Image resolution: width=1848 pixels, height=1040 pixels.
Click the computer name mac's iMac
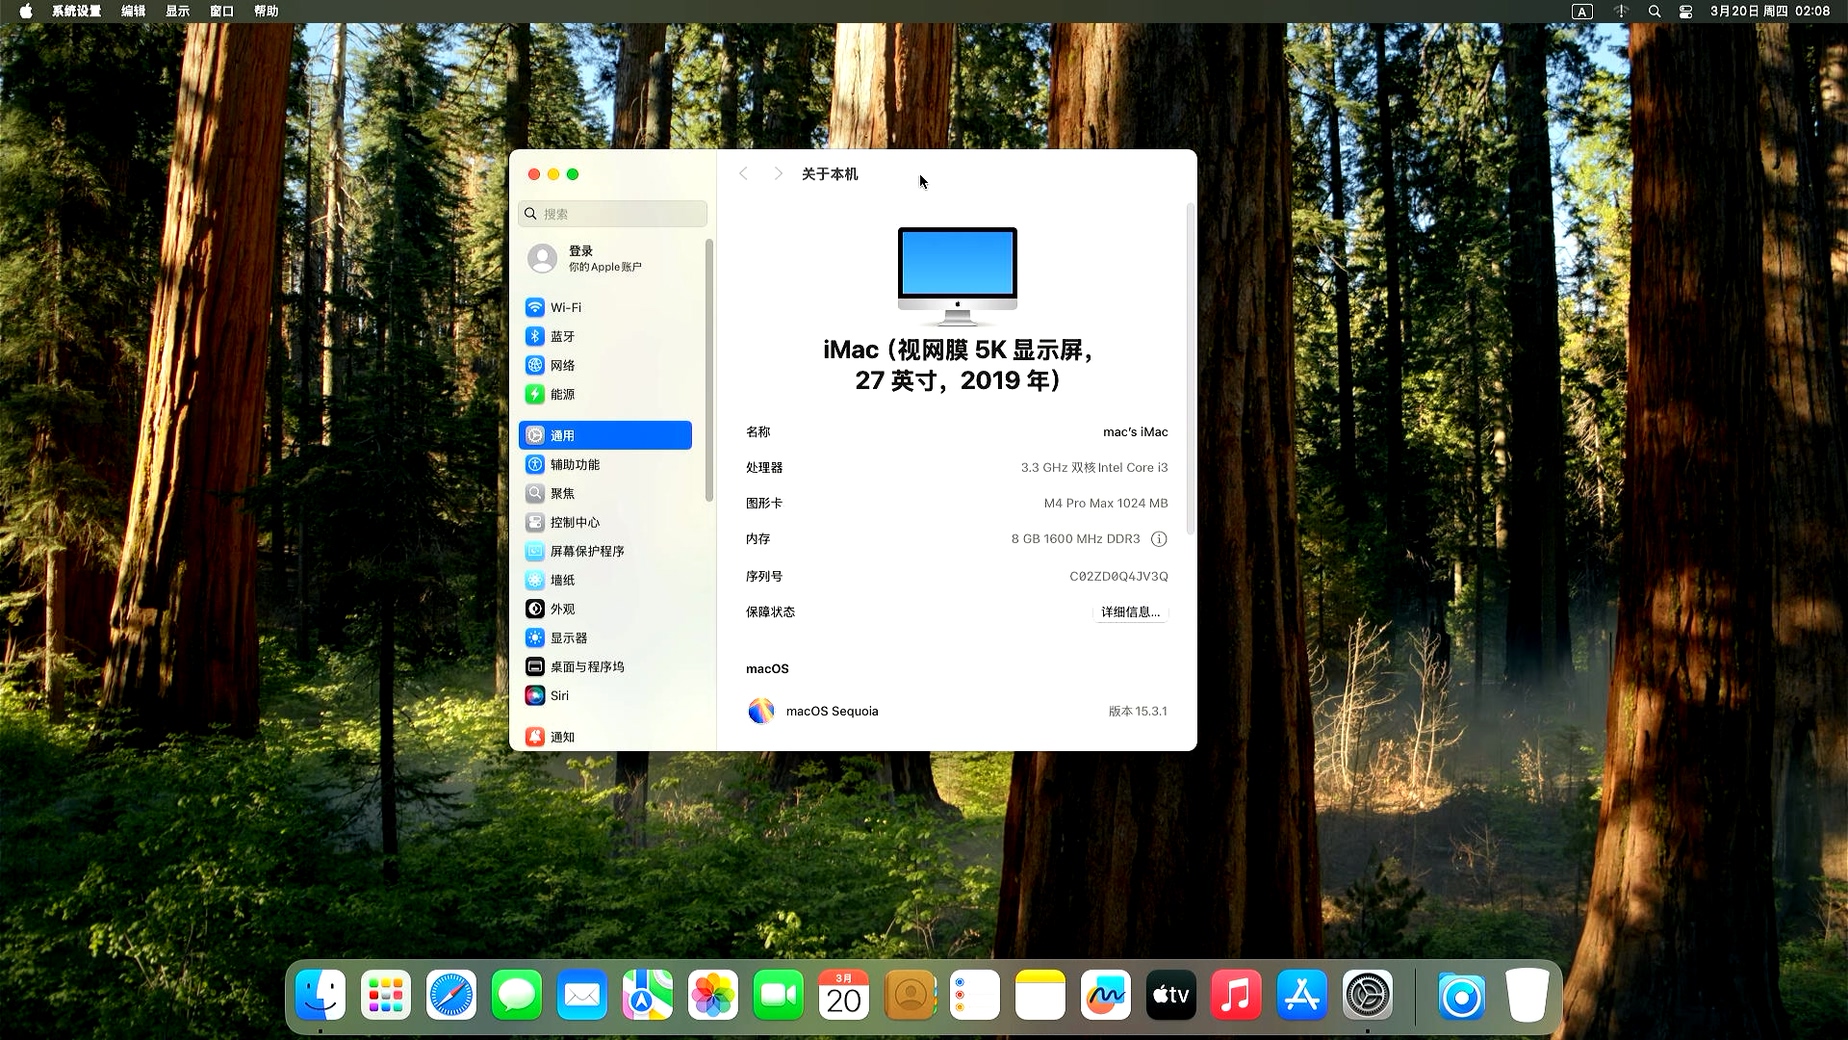[x=1135, y=432]
